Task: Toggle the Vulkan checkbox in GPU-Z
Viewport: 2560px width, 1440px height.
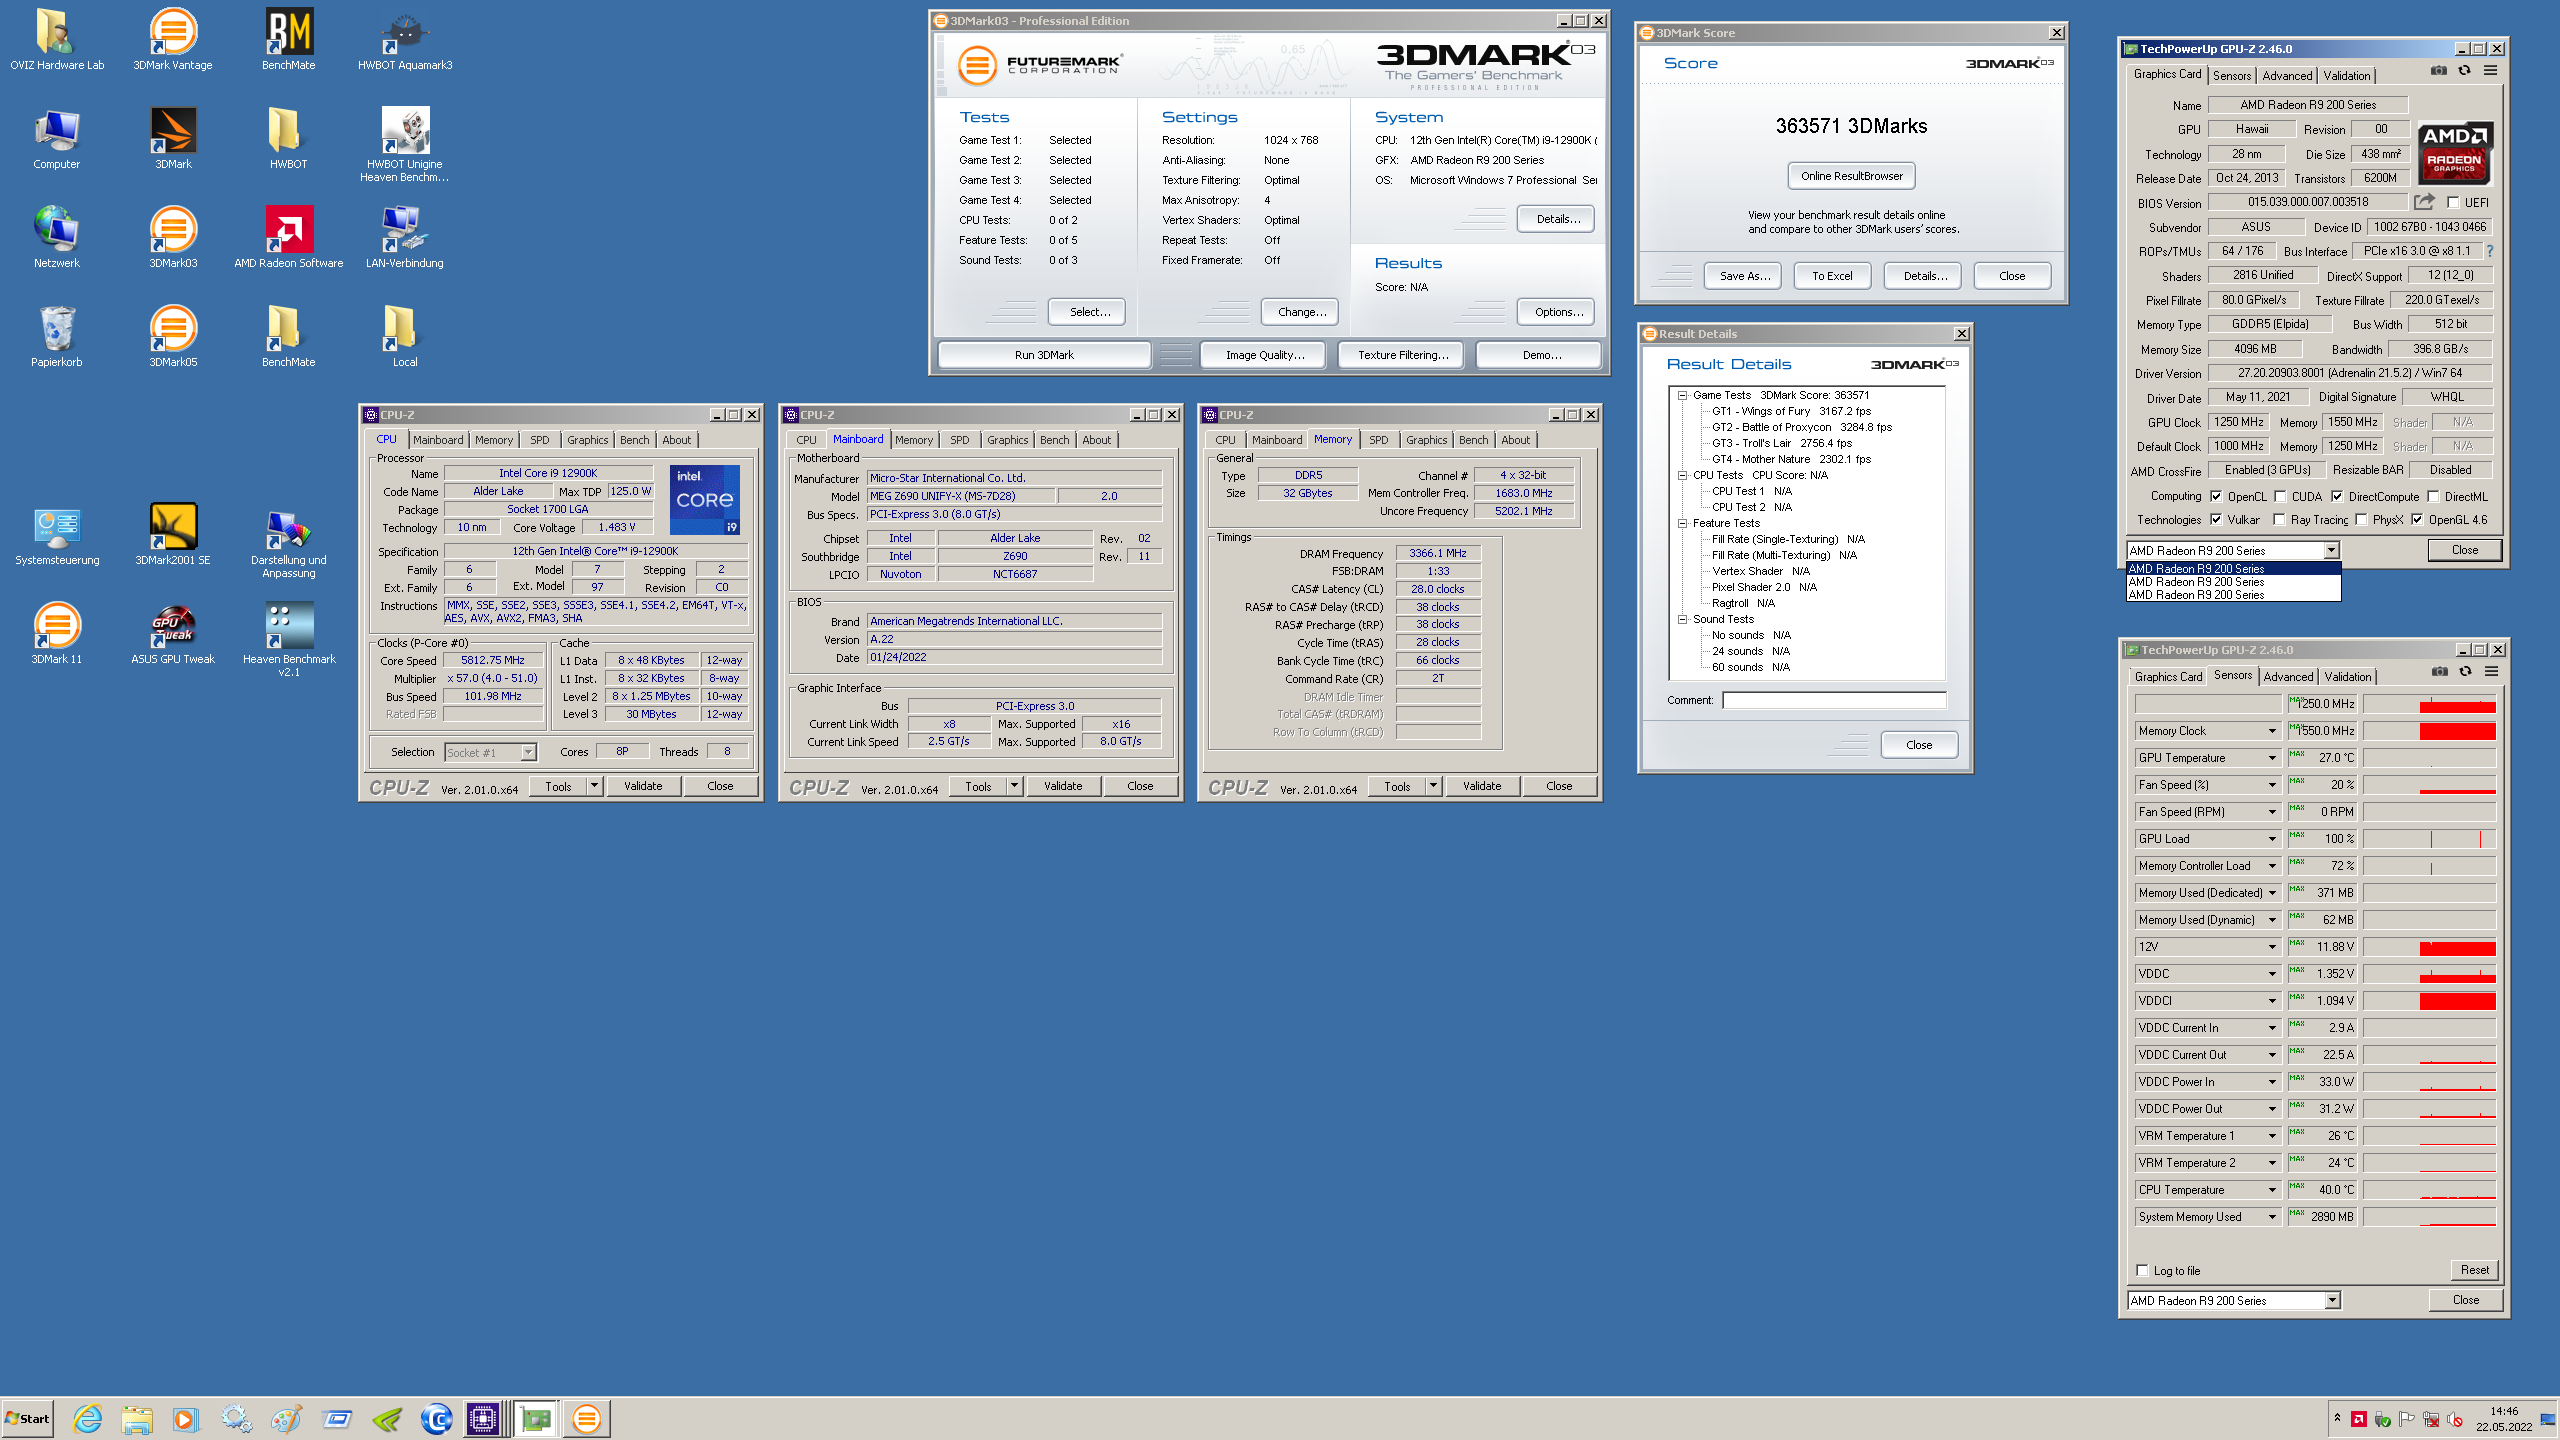Action: pyautogui.click(x=2216, y=519)
